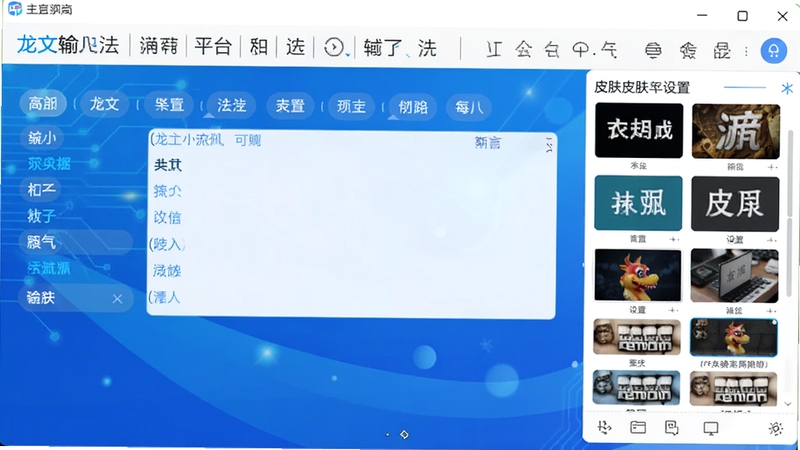The width and height of the screenshot is (800, 450).
Task: Switch to the first pill tab 高朗
Action: coord(43,104)
